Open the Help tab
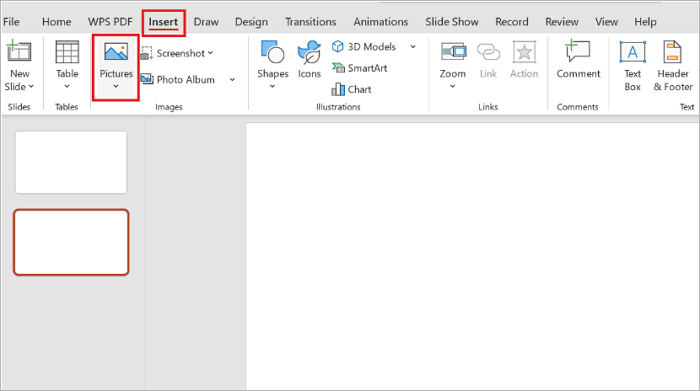This screenshot has width=700, height=391. (645, 21)
